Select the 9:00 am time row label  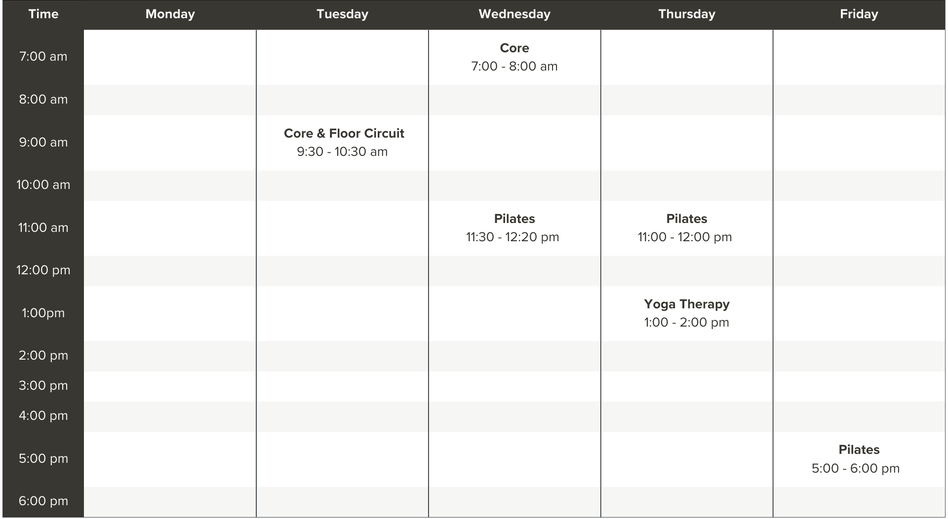pos(43,142)
